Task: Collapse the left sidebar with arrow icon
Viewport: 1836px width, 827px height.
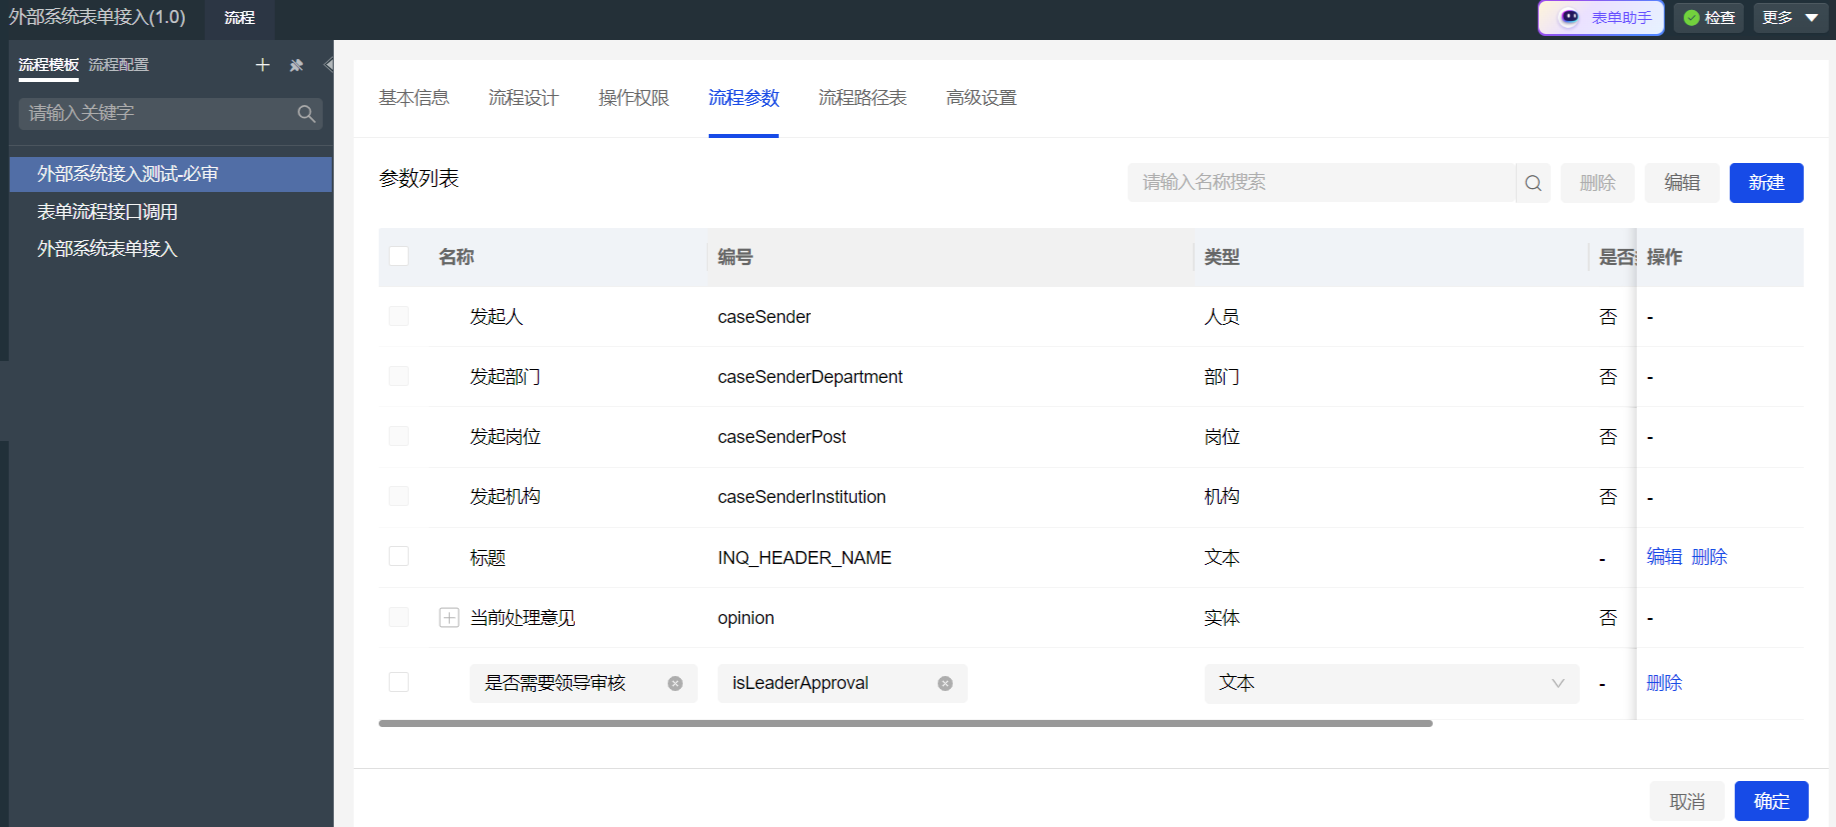Action: point(328,65)
